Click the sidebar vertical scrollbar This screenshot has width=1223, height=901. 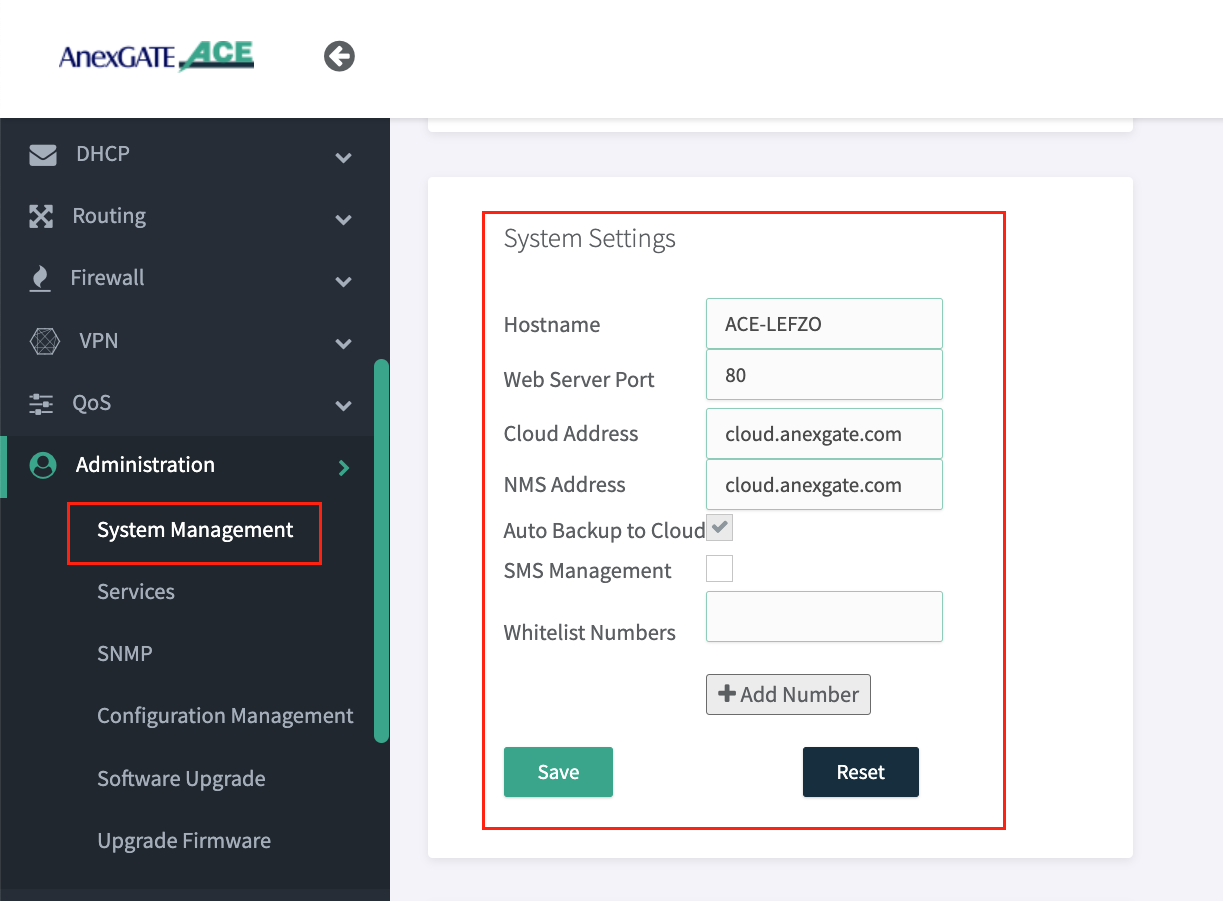pos(381,550)
